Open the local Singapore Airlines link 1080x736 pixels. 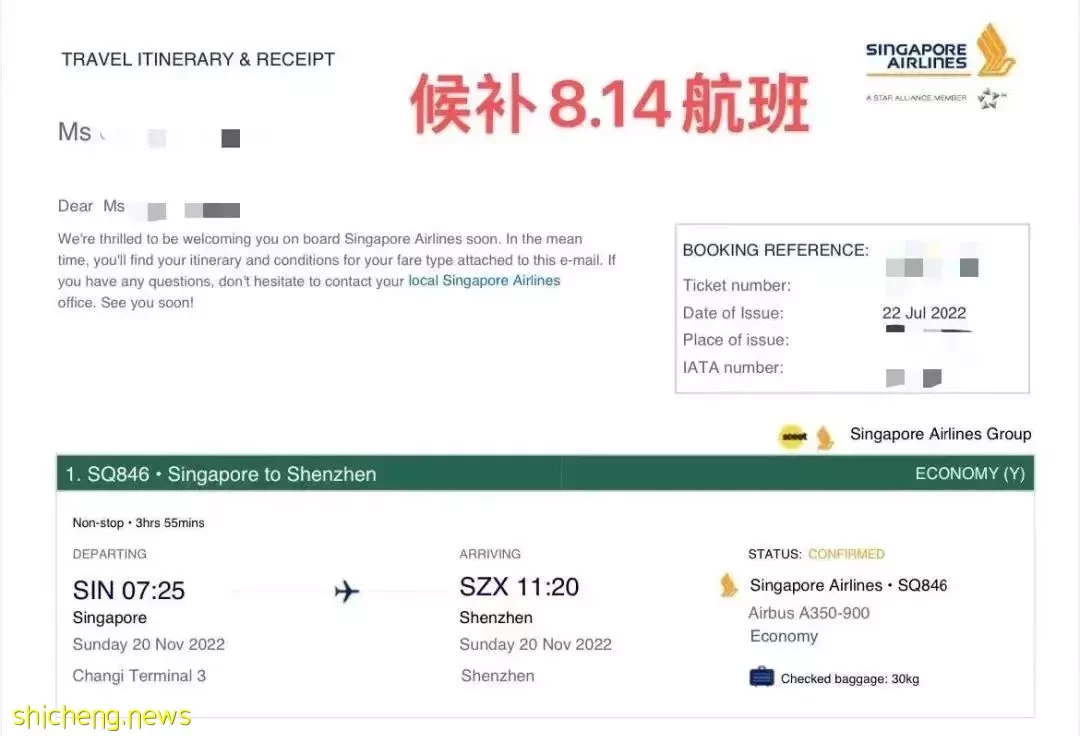click(484, 281)
